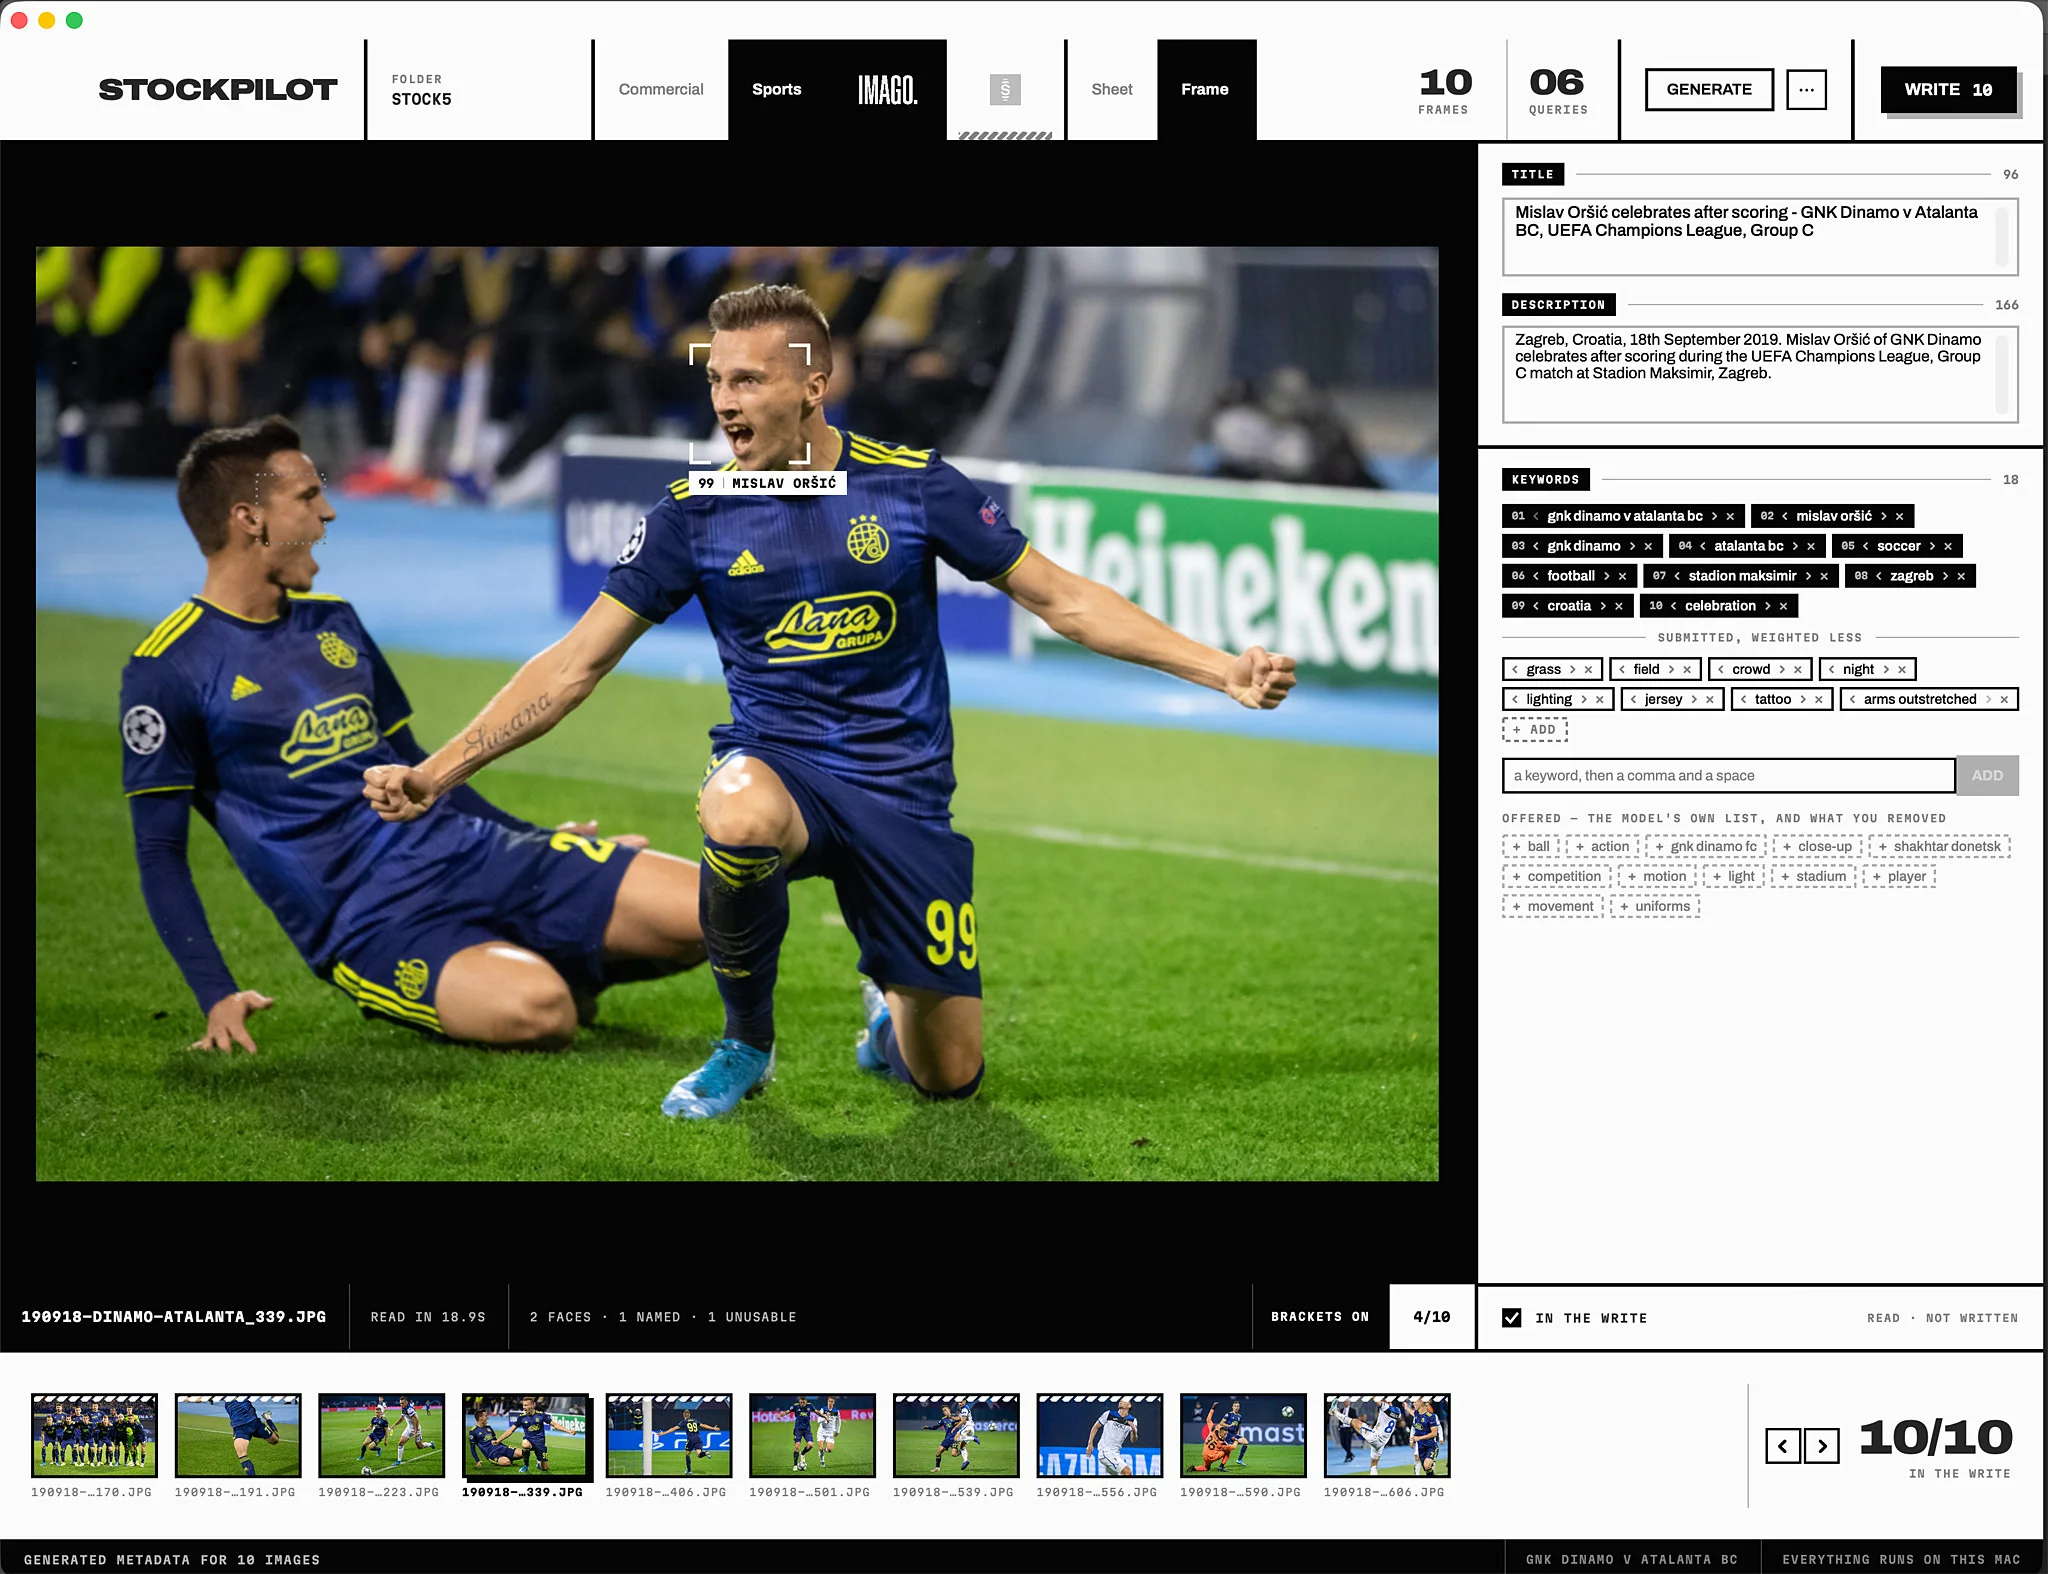The height and width of the screenshot is (1574, 2048).
Task: Move 'jersey' keyword left
Action: click(1634, 700)
